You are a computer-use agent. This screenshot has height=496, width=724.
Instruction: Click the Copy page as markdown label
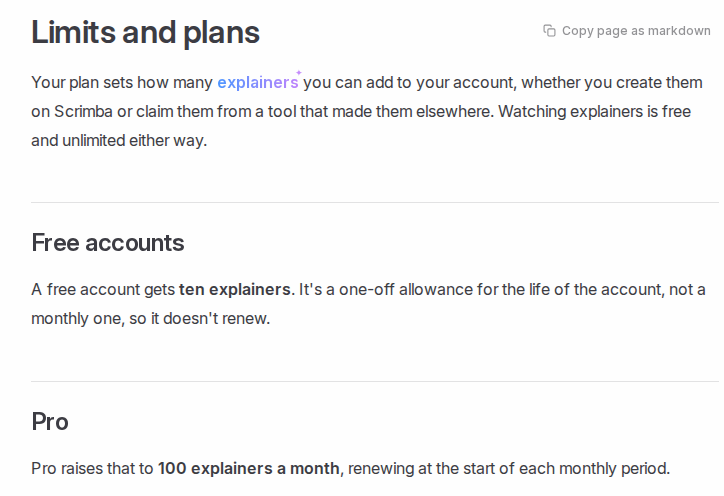coord(636,30)
